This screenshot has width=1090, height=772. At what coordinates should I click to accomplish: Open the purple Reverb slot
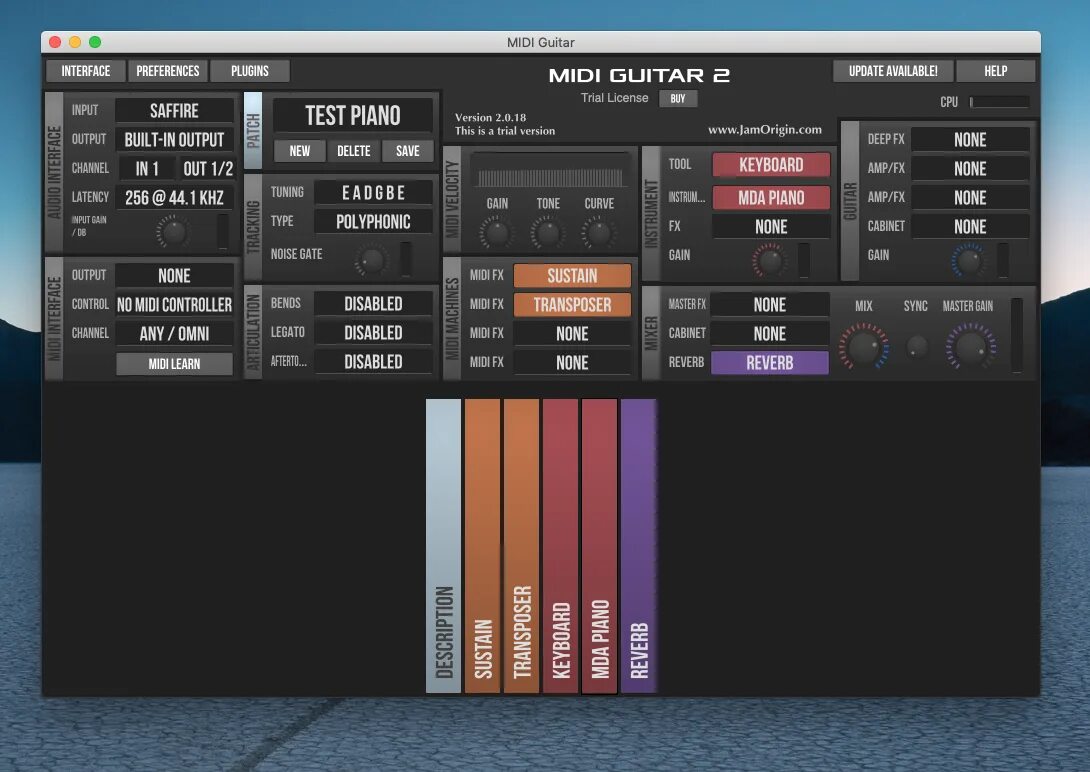[x=770, y=363]
